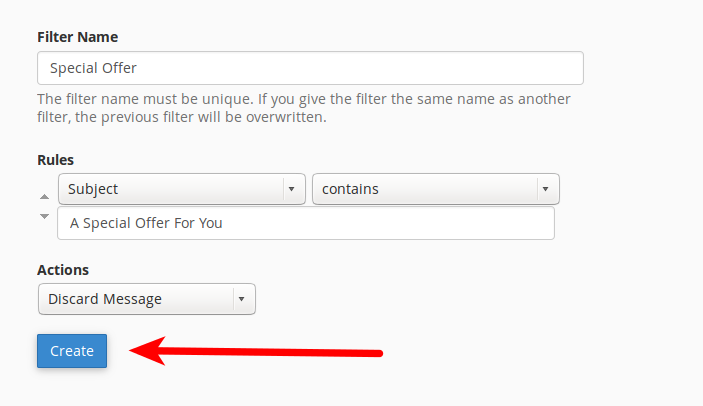Click the rule value field with the offer text
Viewport: 703px width, 406px height.
[306, 223]
